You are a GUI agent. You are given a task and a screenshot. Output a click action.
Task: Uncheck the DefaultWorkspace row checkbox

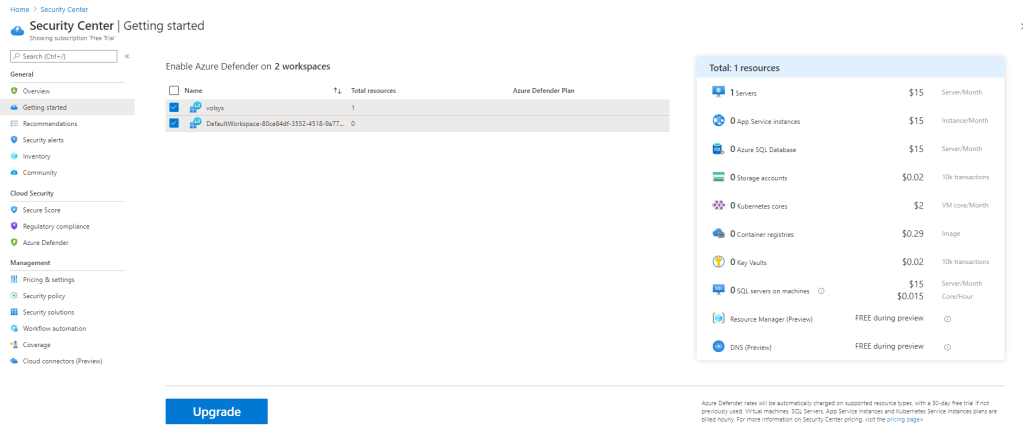(x=174, y=123)
